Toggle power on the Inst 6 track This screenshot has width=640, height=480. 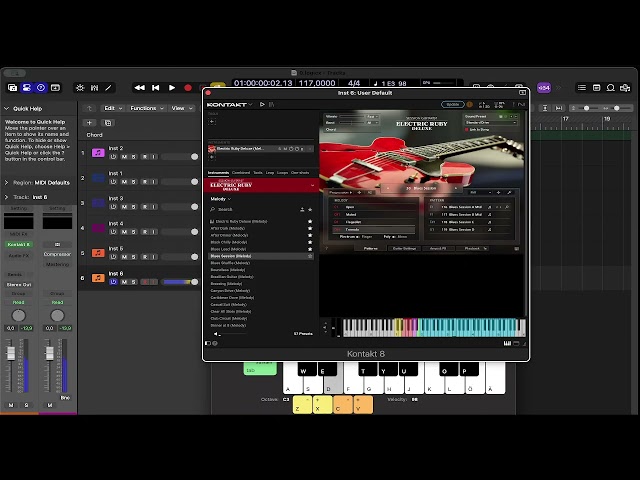[113, 282]
